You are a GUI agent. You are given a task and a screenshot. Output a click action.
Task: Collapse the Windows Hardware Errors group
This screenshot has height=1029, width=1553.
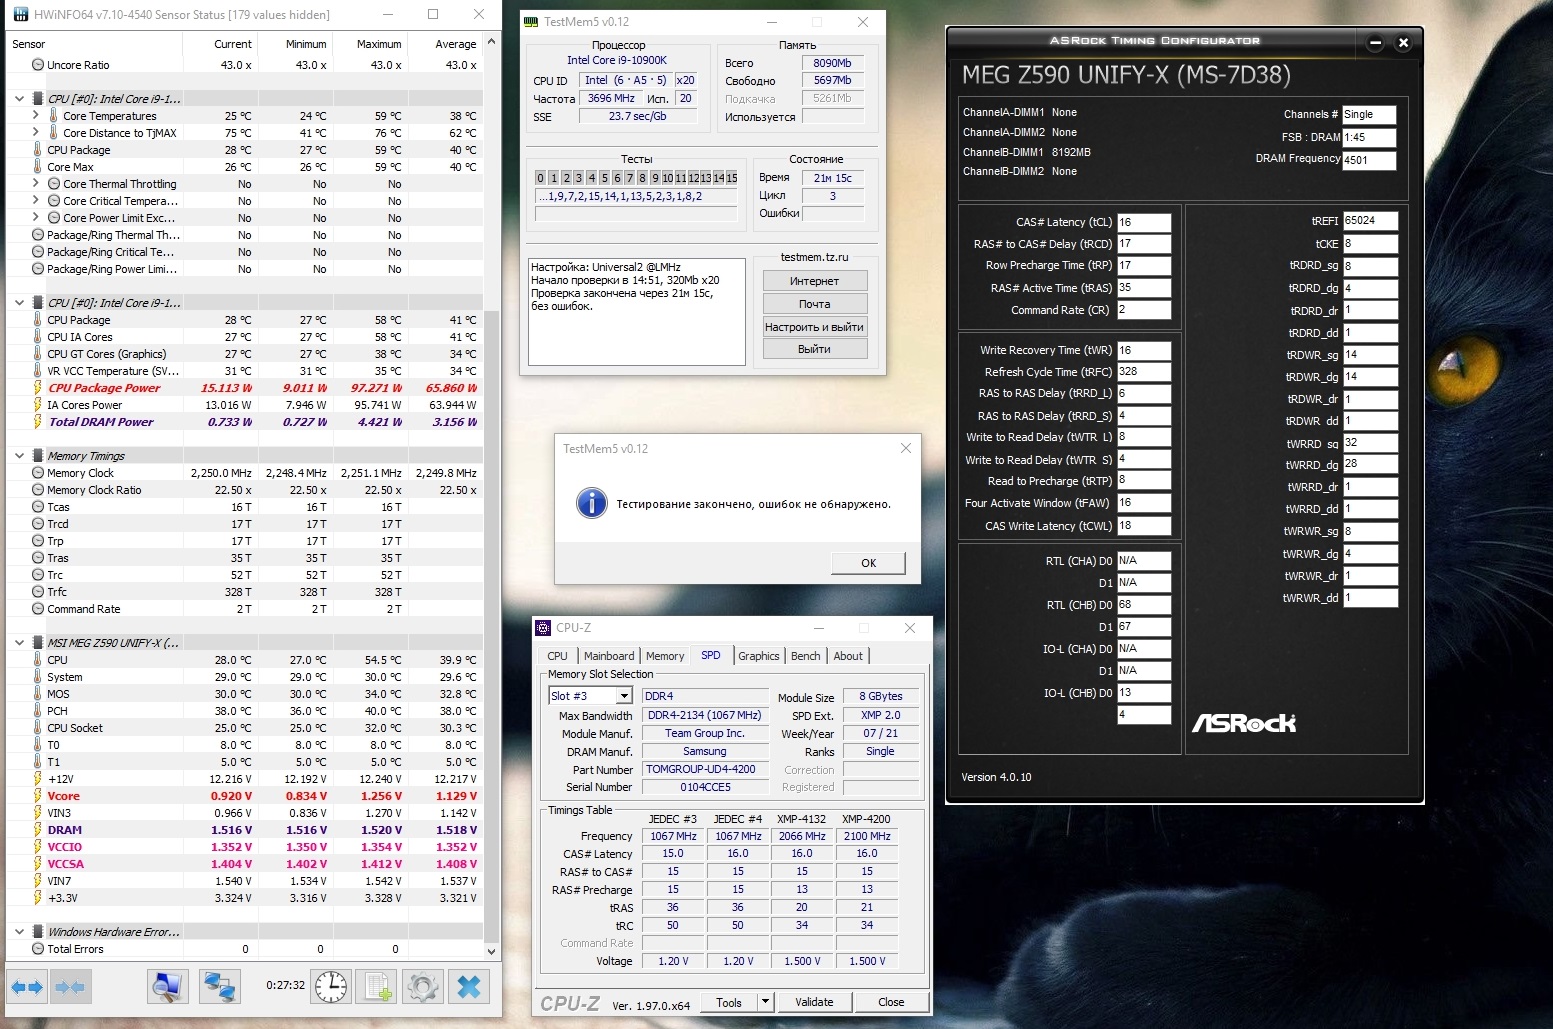point(19,932)
